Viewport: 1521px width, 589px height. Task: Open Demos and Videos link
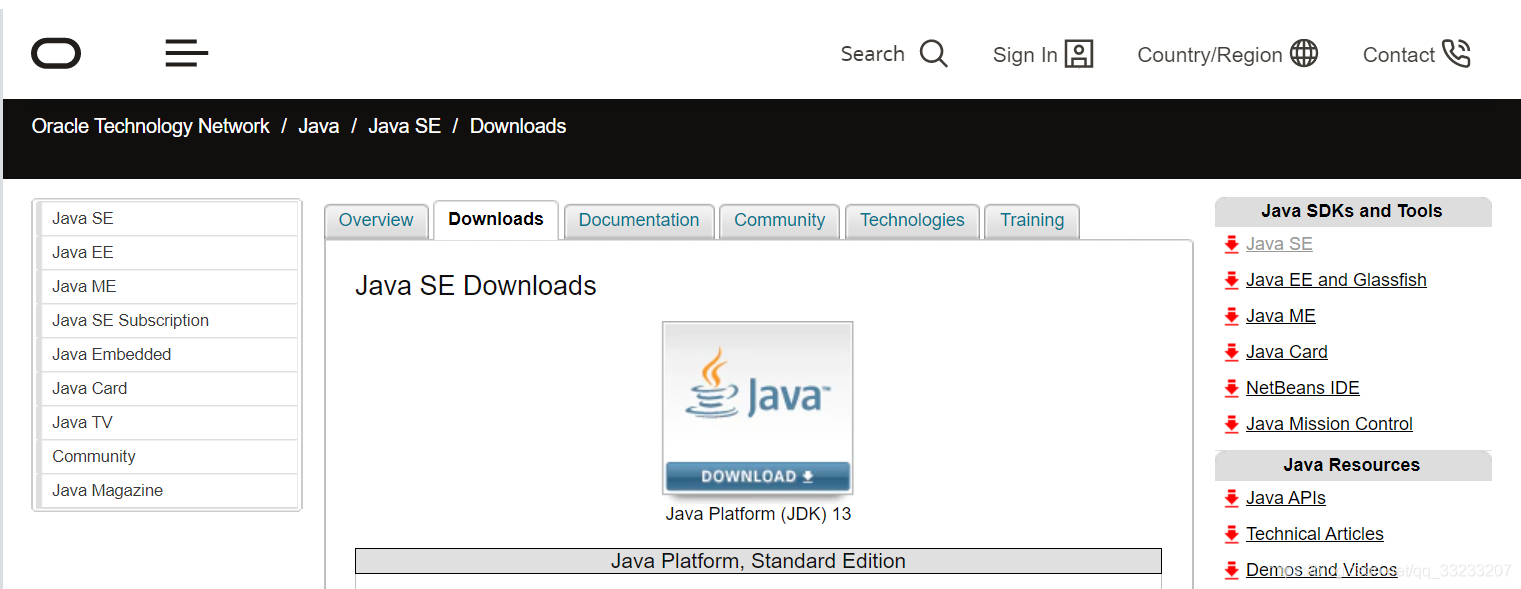tap(1321, 570)
